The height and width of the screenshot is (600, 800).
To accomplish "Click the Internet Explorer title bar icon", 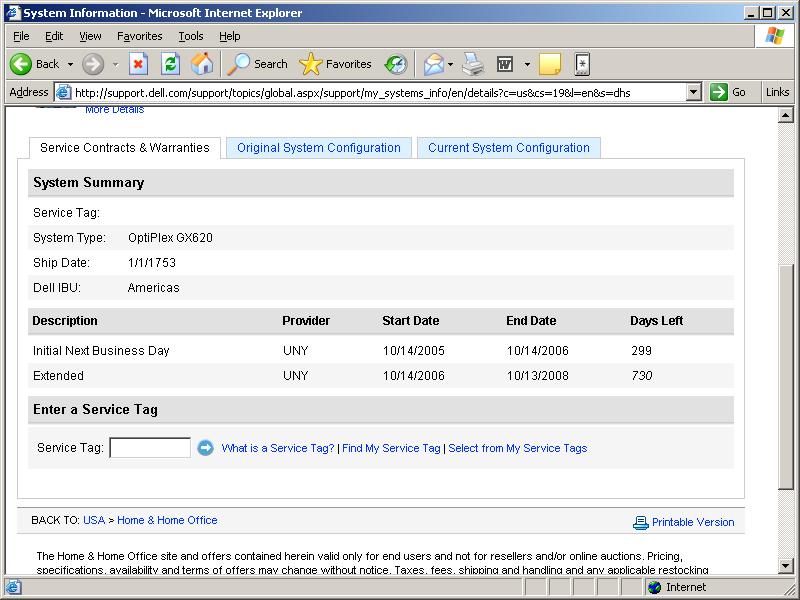I will (x=12, y=13).
